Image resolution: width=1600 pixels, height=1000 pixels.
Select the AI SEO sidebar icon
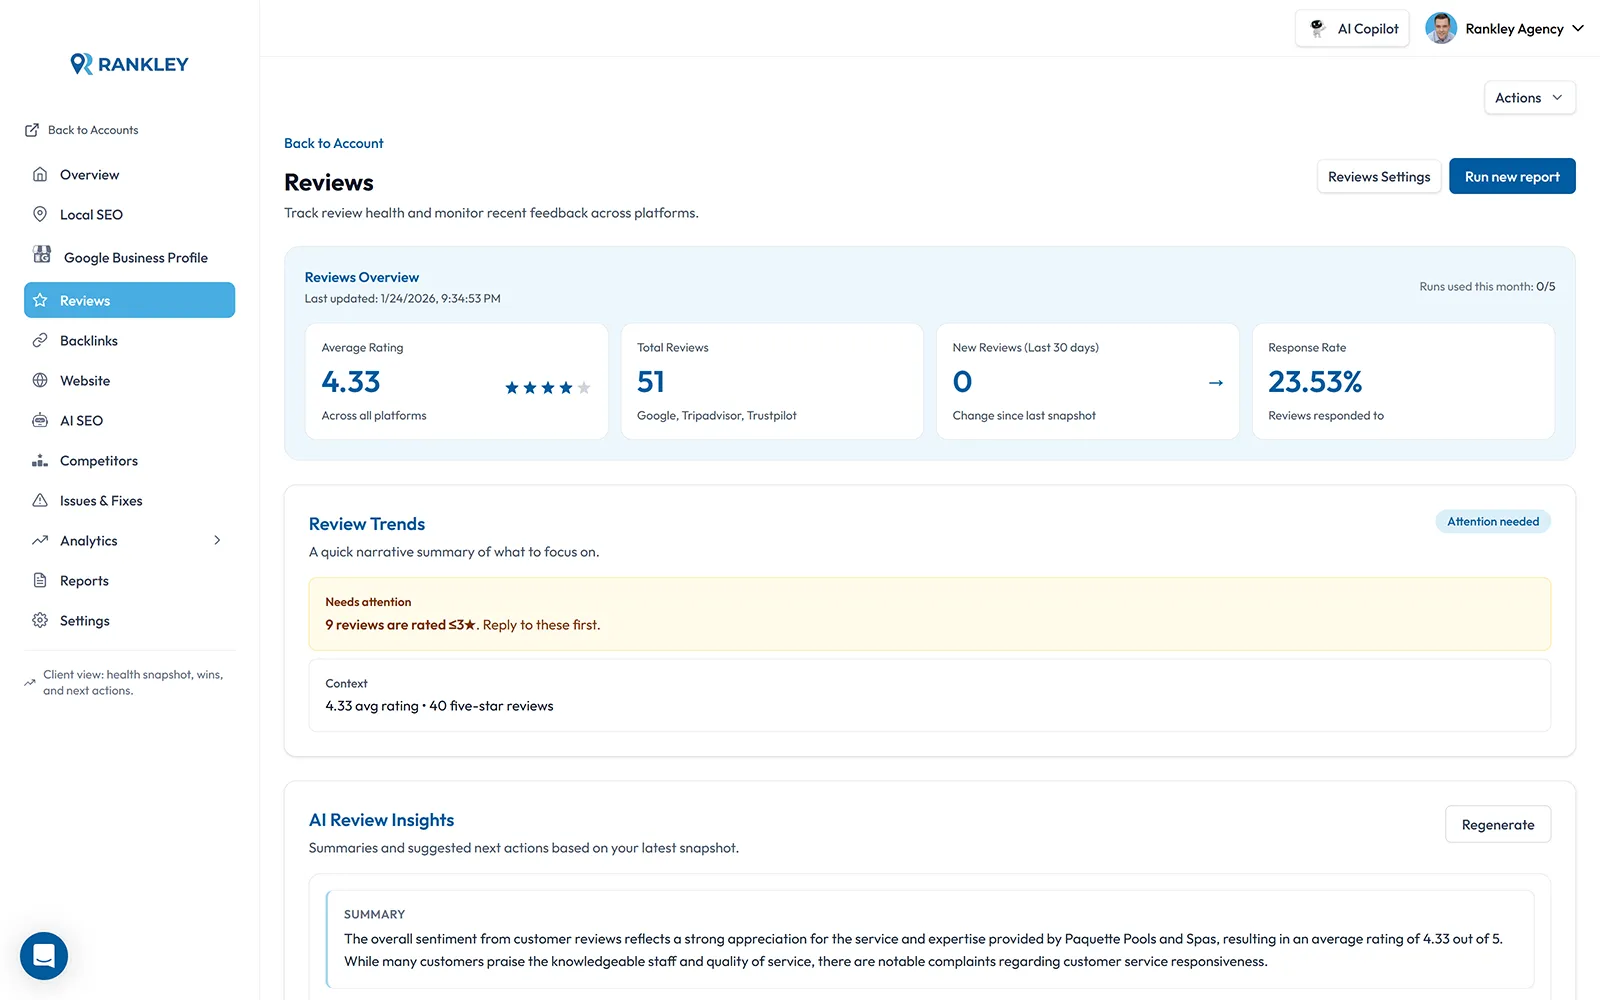[x=40, y=420]
